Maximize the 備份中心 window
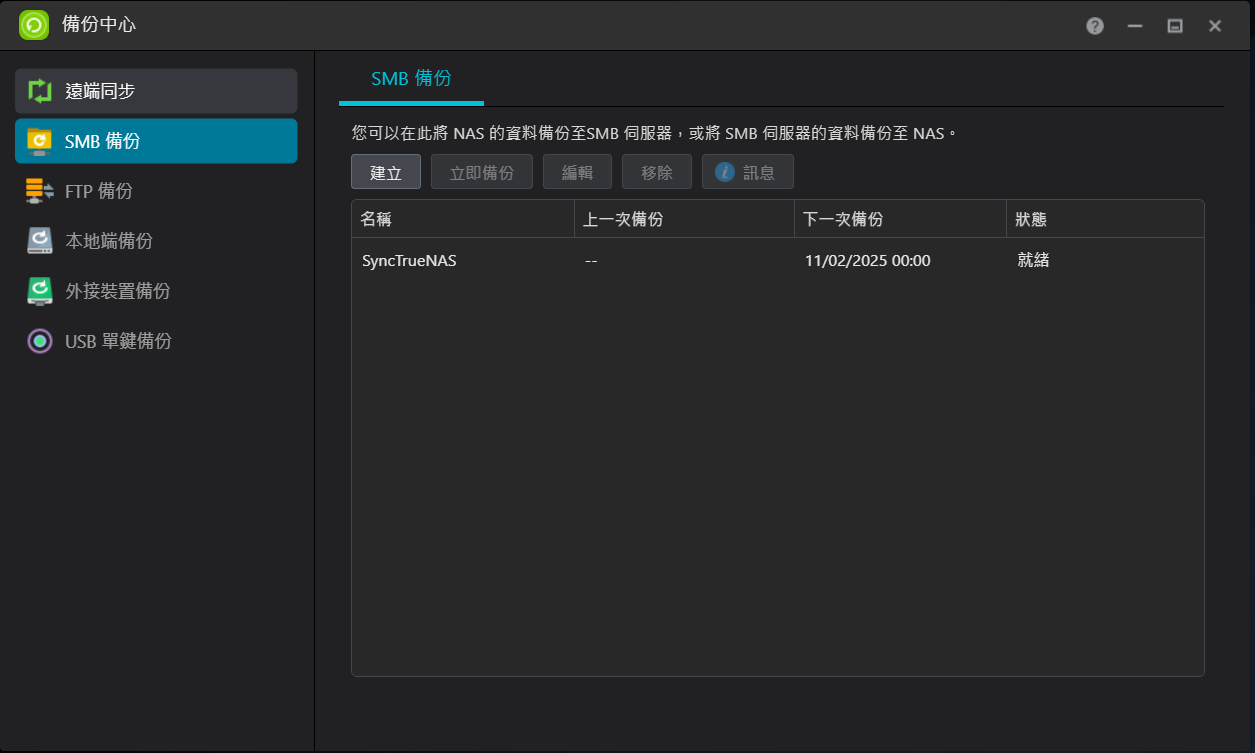Viewport: 1255px width, 753px height. coord(1175,26)
